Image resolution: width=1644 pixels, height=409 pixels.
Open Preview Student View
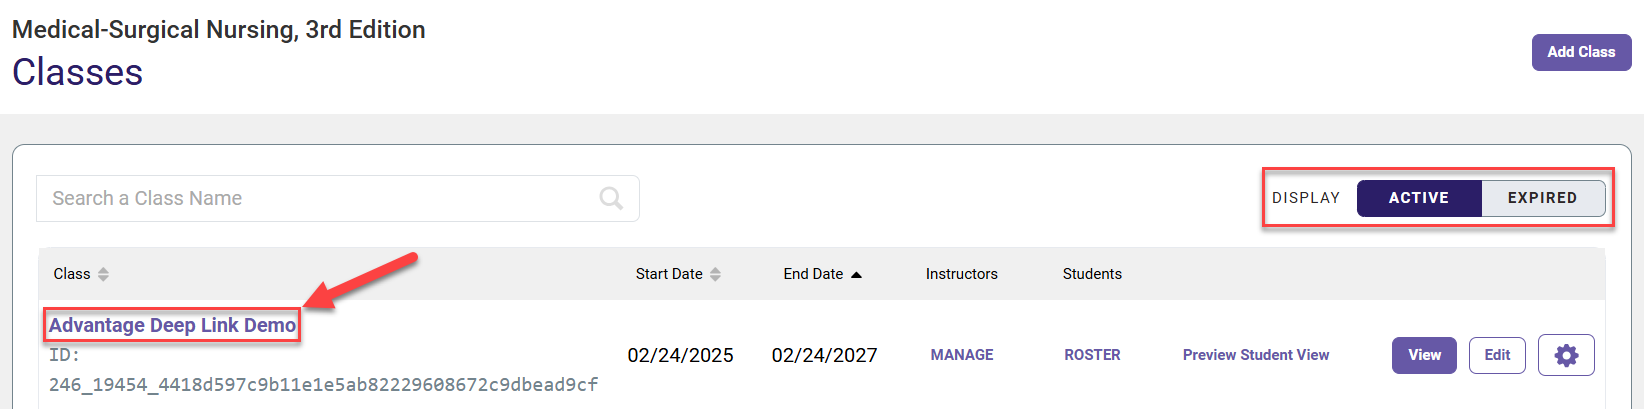click(x=1256, y=355)
